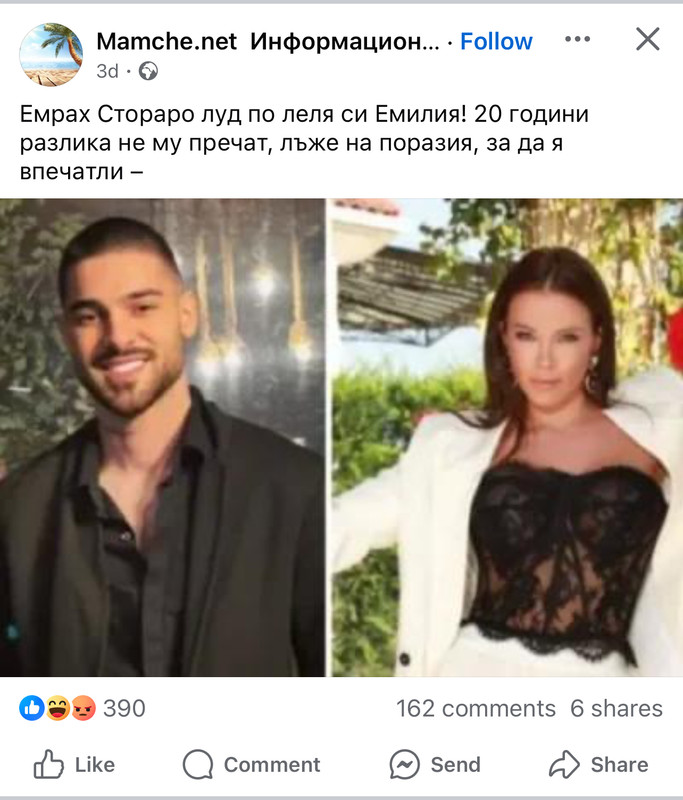Click the angry reaction emoji
683x800 pixels.
(x=84, y=708)
